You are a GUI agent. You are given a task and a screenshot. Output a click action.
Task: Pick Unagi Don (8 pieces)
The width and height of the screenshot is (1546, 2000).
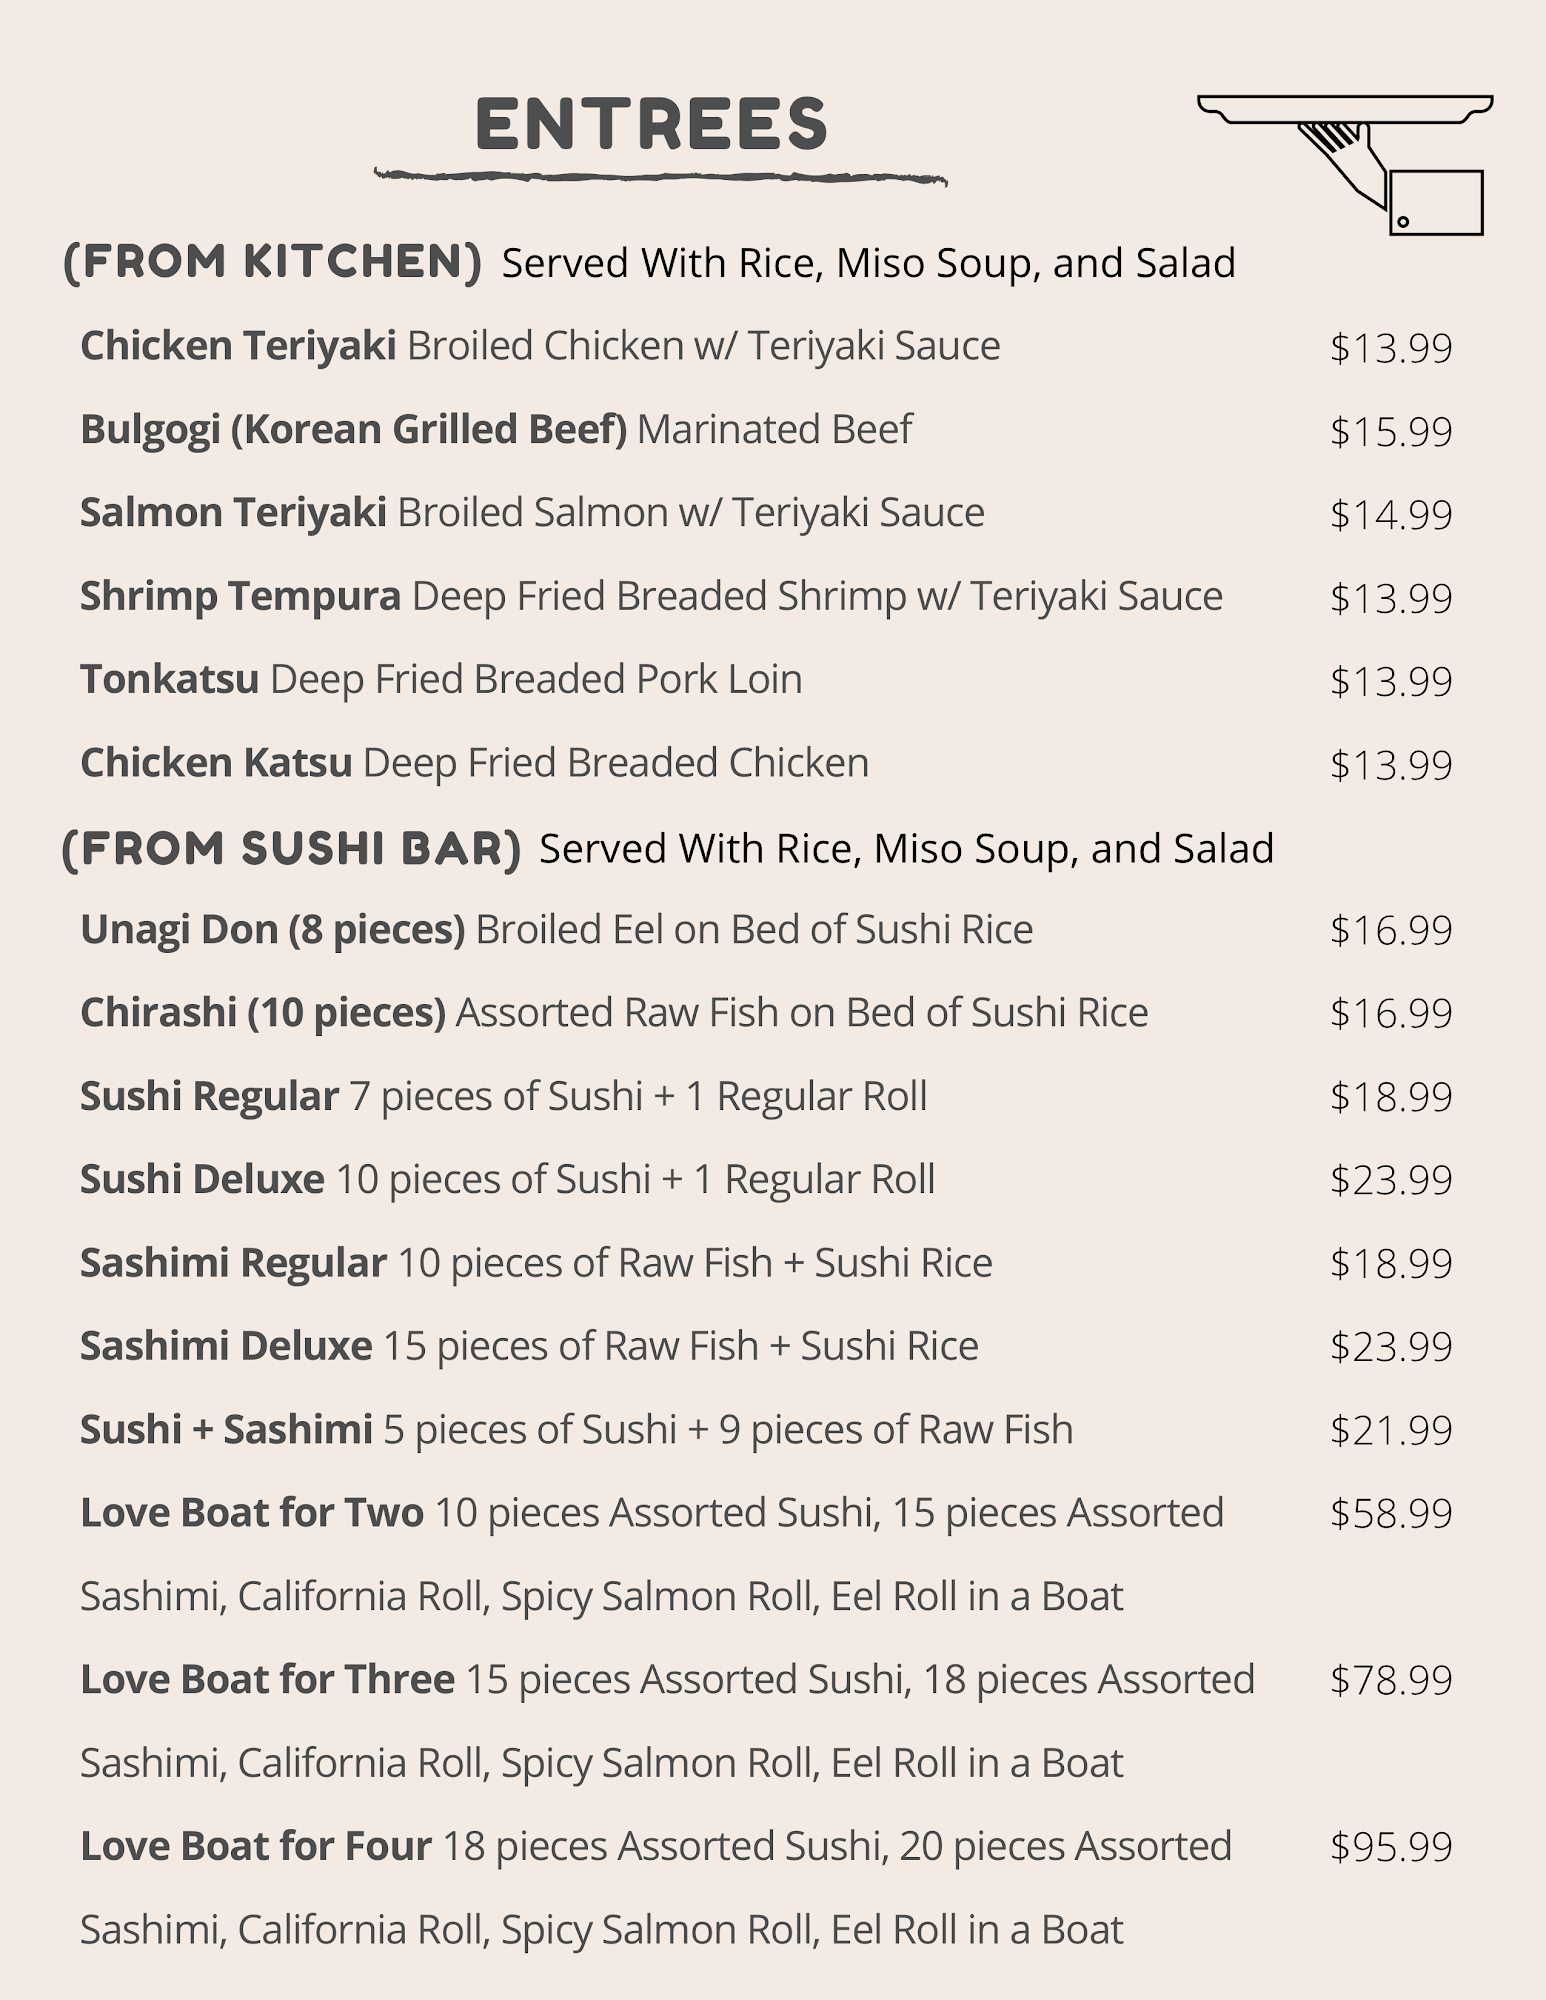[x=272, y=930]
